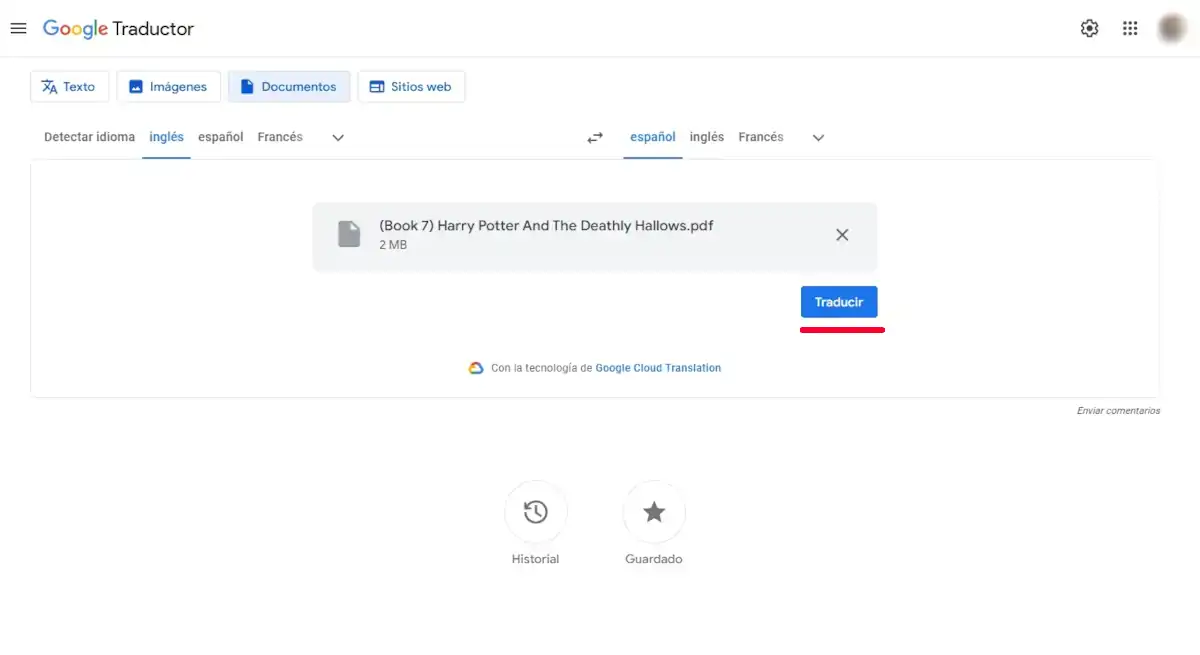
Task: Open the Google Cloud Translation link
Action: tap(658, 367)
